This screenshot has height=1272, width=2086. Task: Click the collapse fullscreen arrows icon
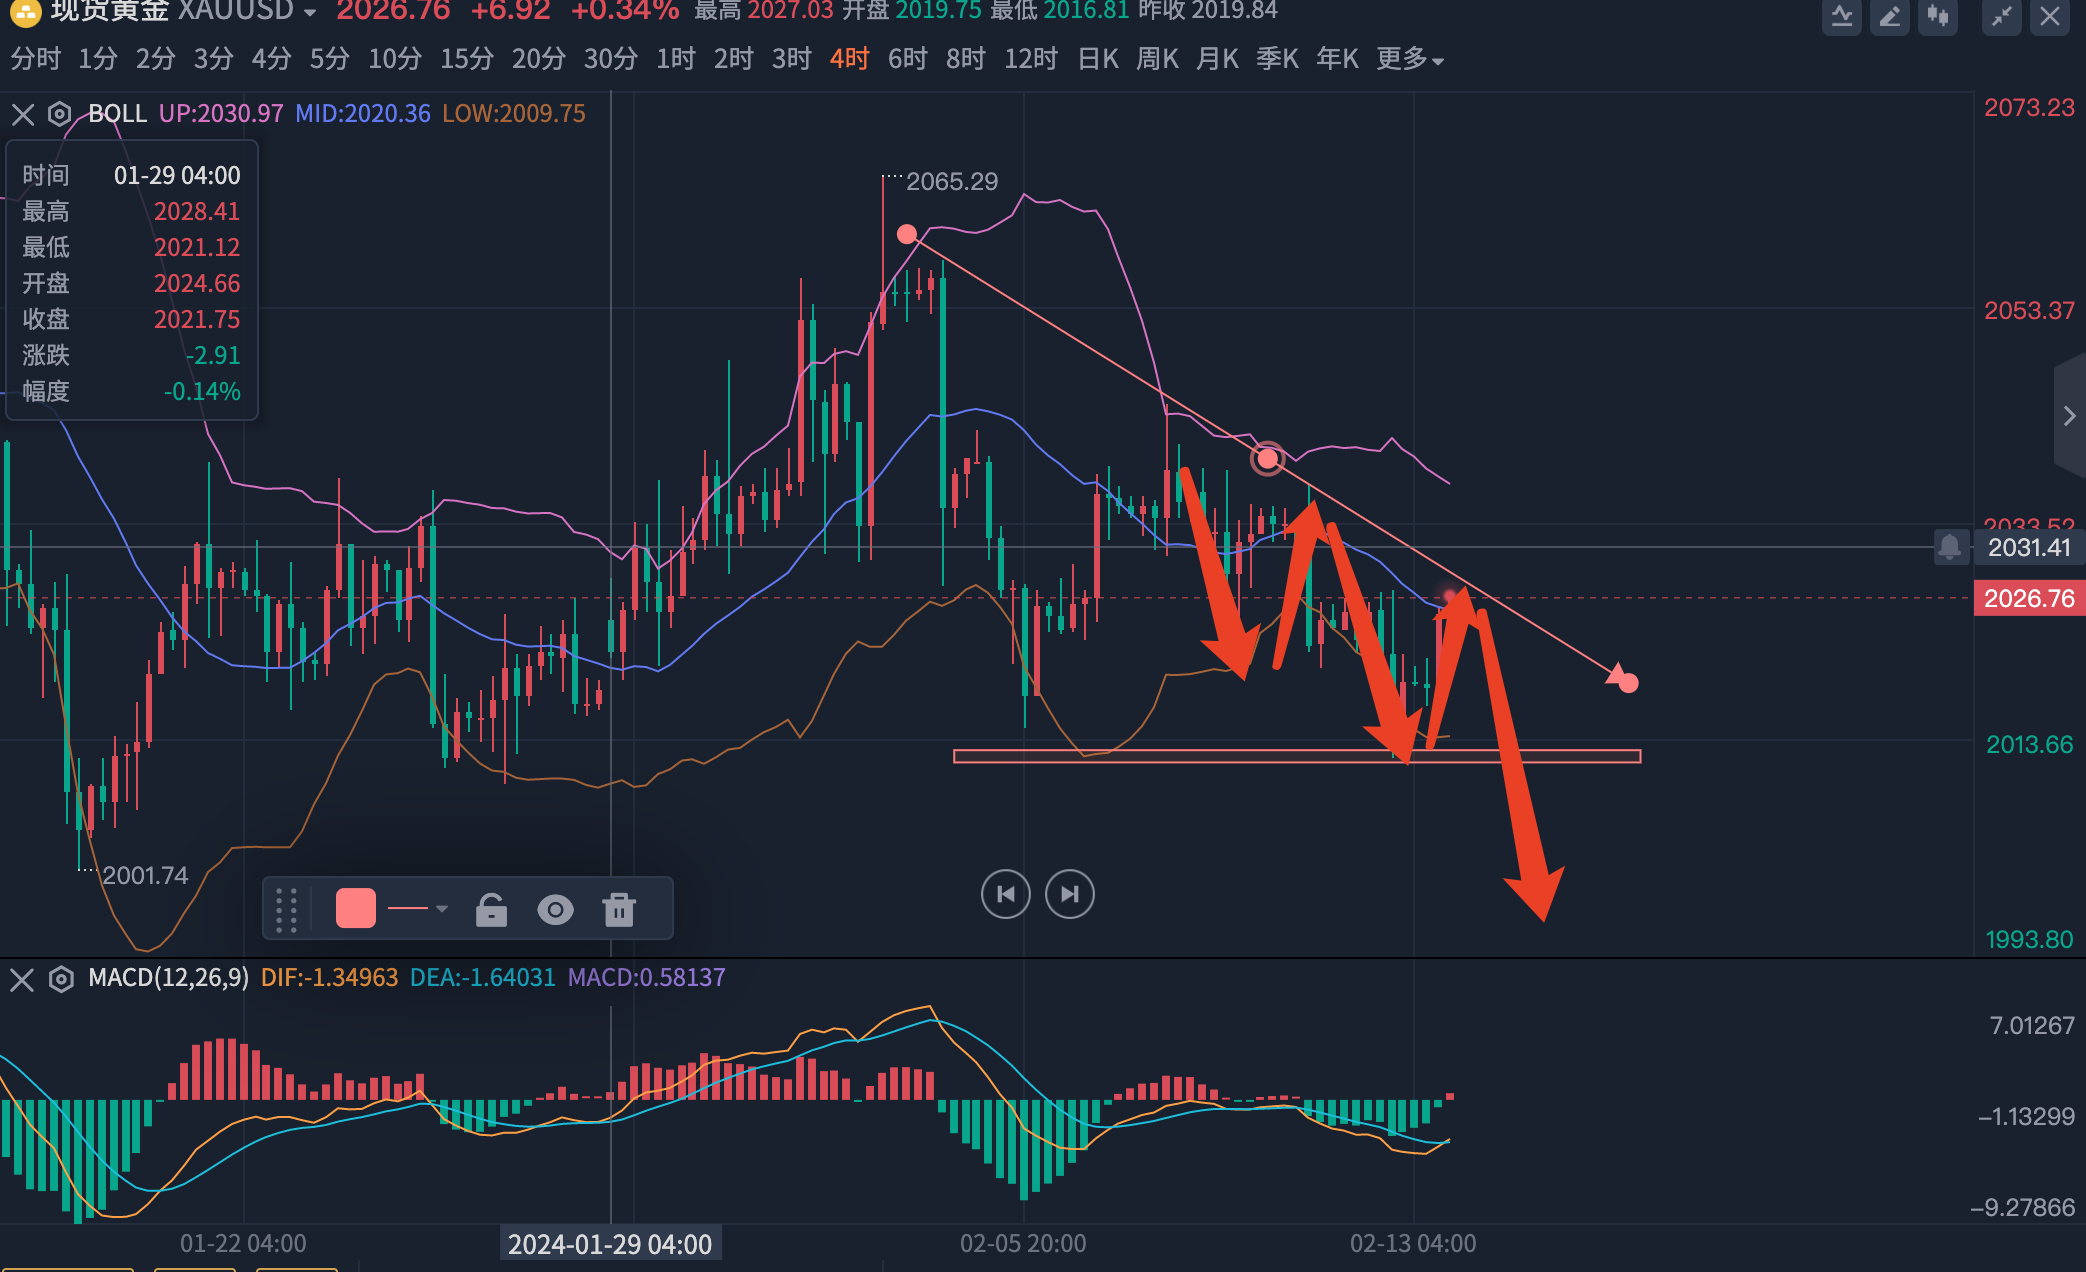pyautogui.click(x=2001, y=16)
